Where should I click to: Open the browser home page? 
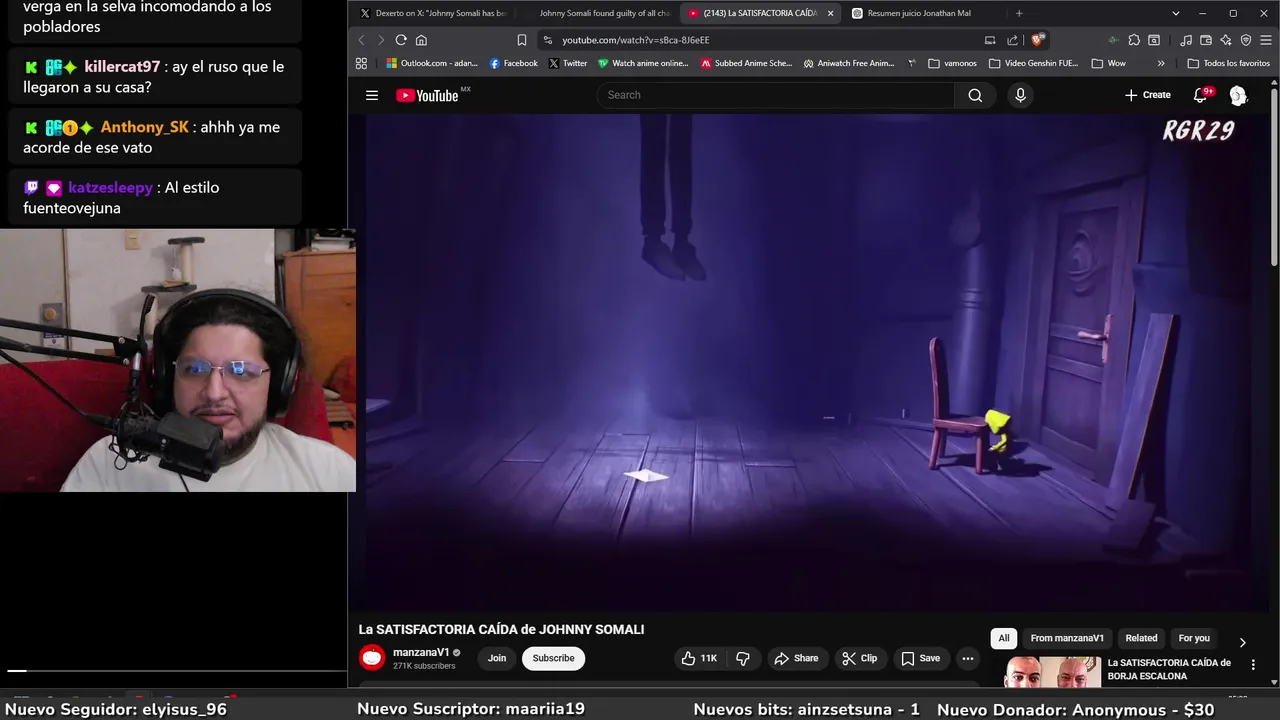click(x=421, y=40)
